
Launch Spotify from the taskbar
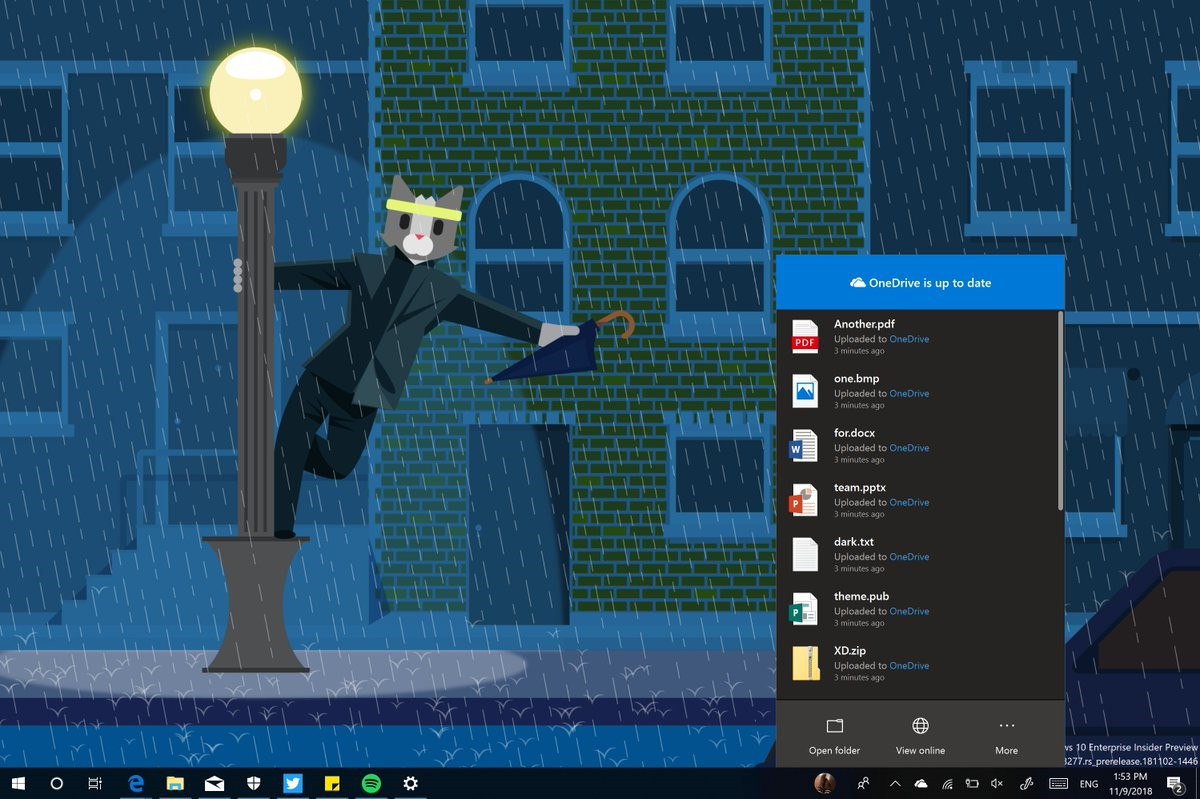point(370,783)
